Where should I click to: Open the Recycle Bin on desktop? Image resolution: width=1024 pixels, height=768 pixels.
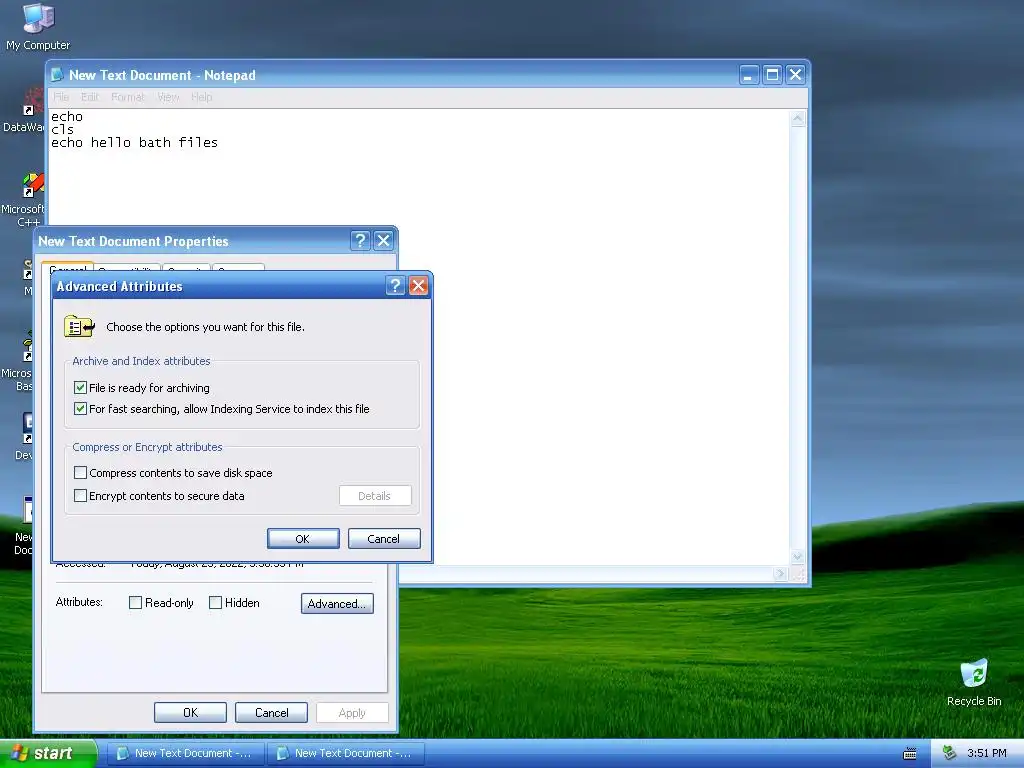coord(974,682)
